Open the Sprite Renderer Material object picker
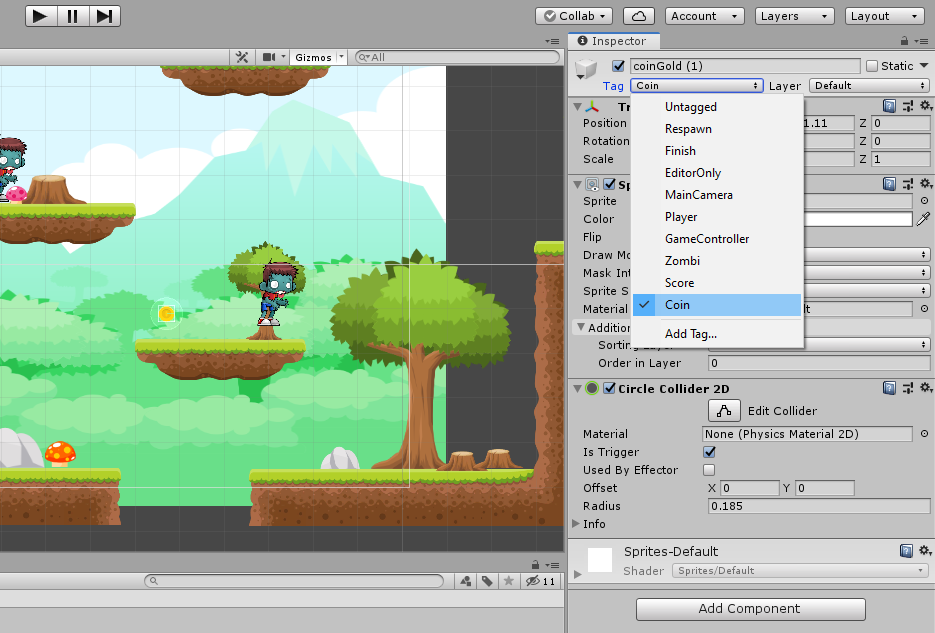Image resolution: width=935 pixels, height=633 pixels. click(924, 309)
